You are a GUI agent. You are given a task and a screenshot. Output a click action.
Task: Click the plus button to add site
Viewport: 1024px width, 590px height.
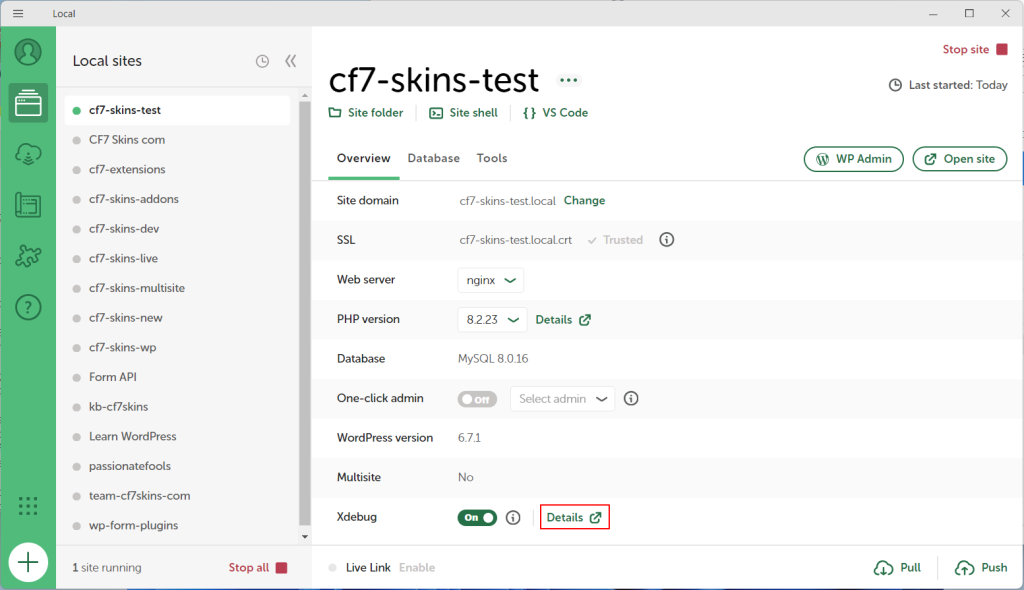(28, 563)
